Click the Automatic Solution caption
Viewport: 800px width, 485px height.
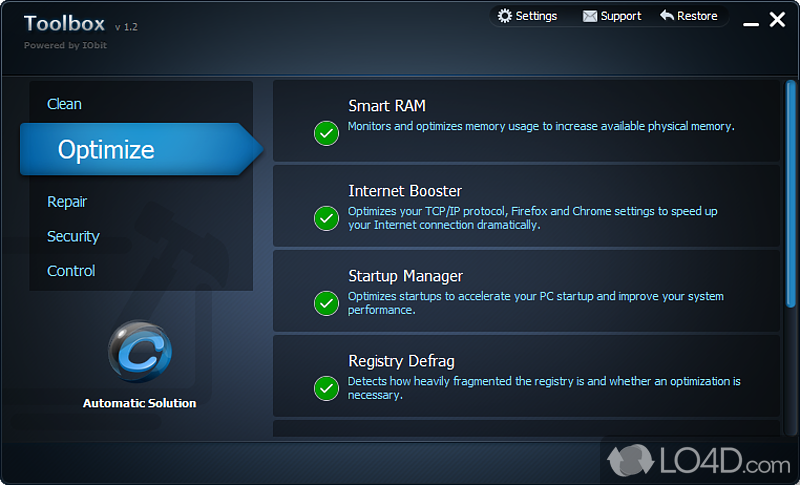(140, 403)
